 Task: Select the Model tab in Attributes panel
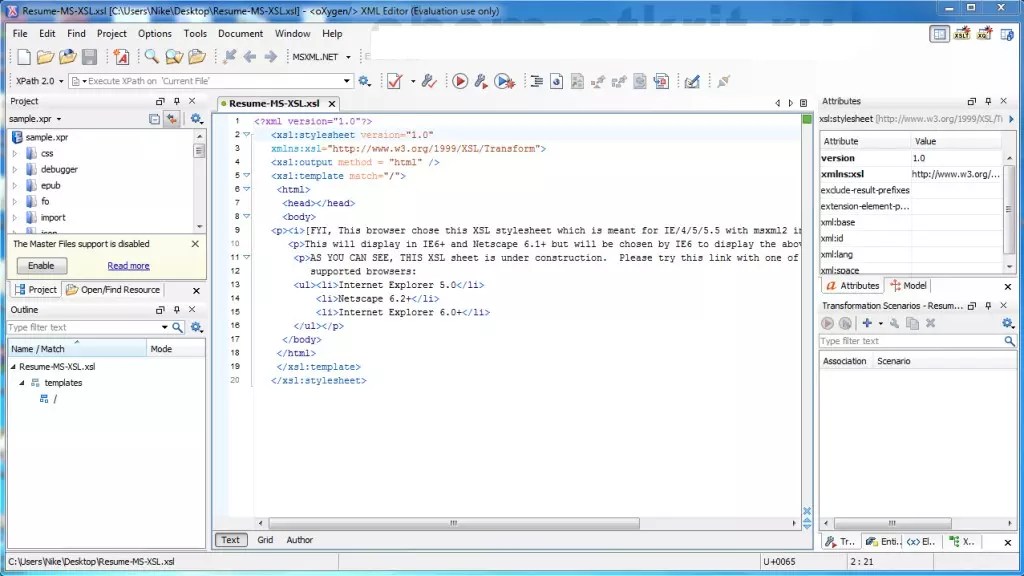(x=908, y=285)
